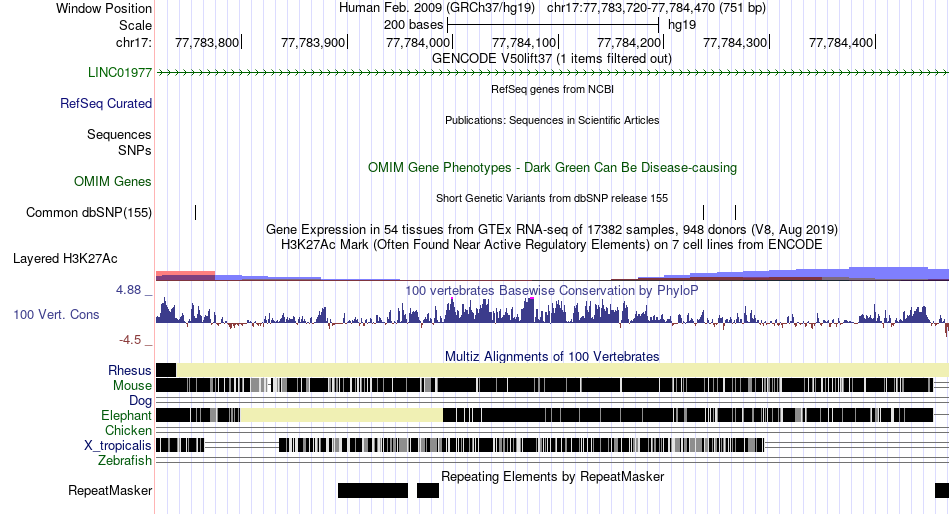Click the Publications: Sequences in Scientific Articles title
The height and width of the screenshot is (514, 950).
(x=552, y=120)
